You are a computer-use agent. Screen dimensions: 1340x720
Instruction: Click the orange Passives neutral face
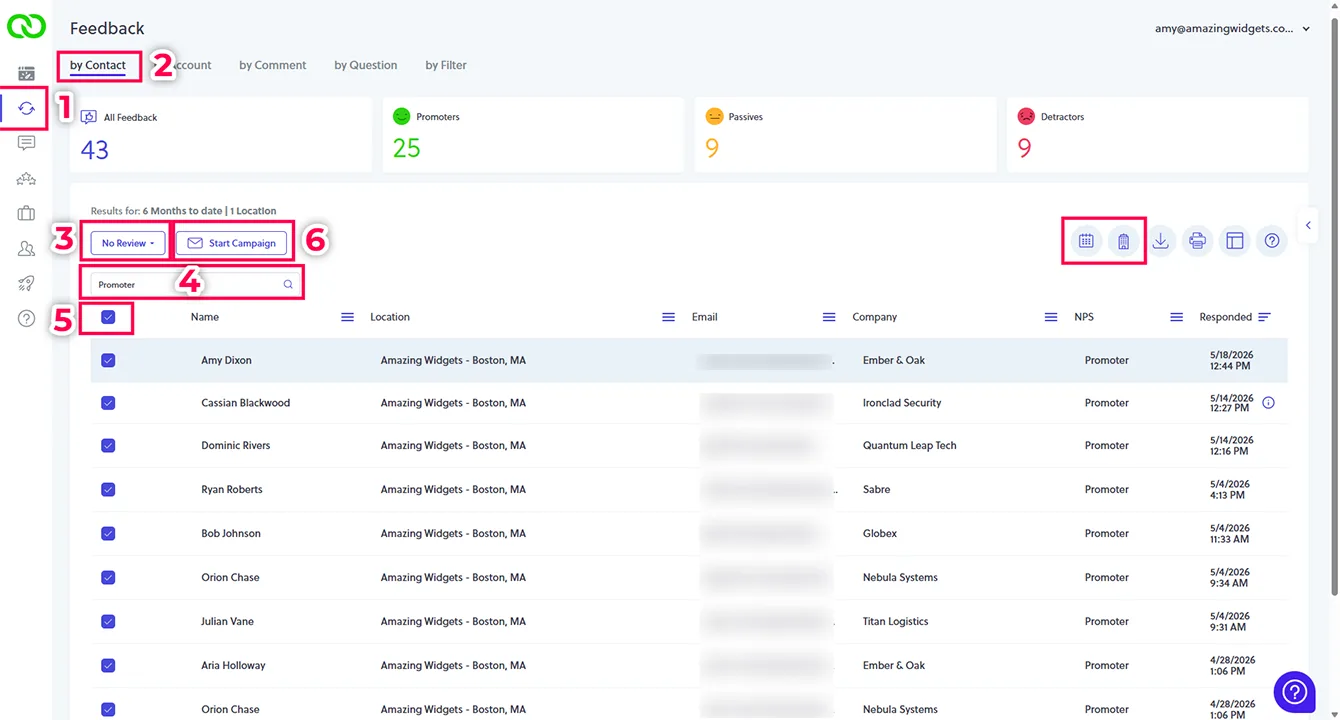pyautogui.click(x=714, y=116)
